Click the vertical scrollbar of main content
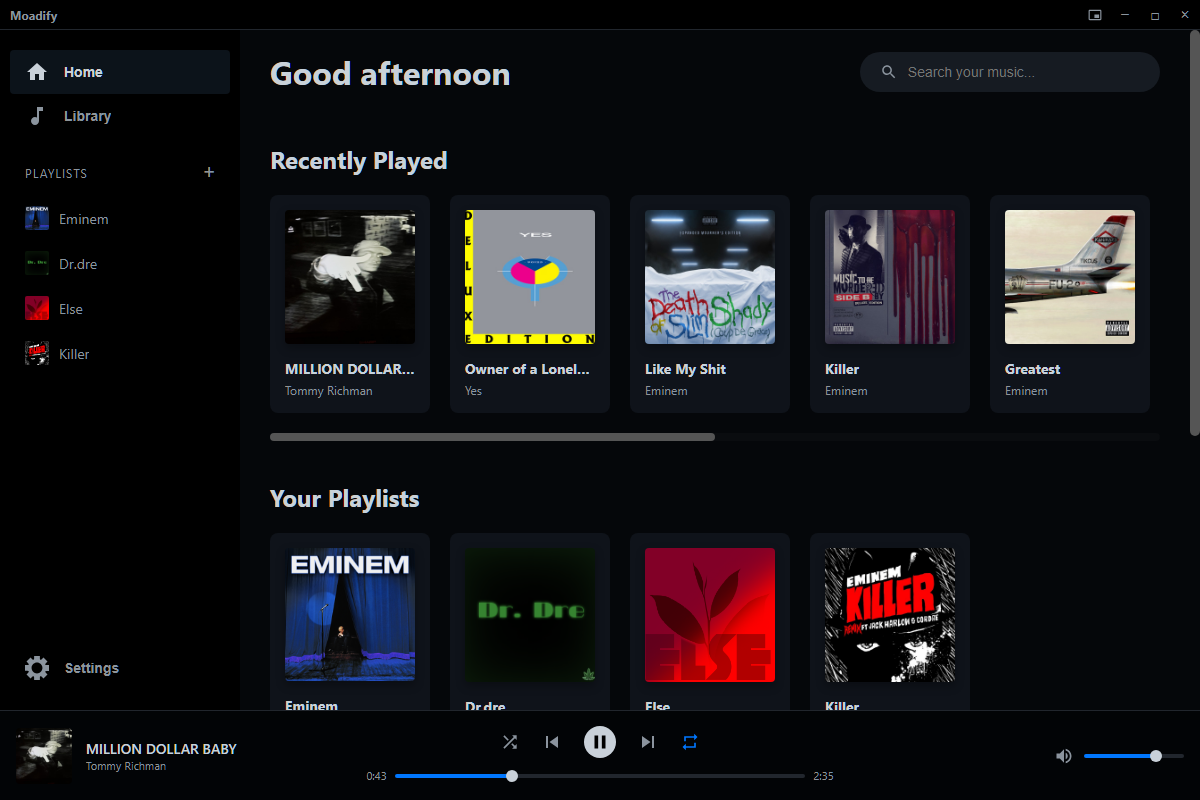This screenshot has width=1200, height=800. click(x=1194, y=232)
